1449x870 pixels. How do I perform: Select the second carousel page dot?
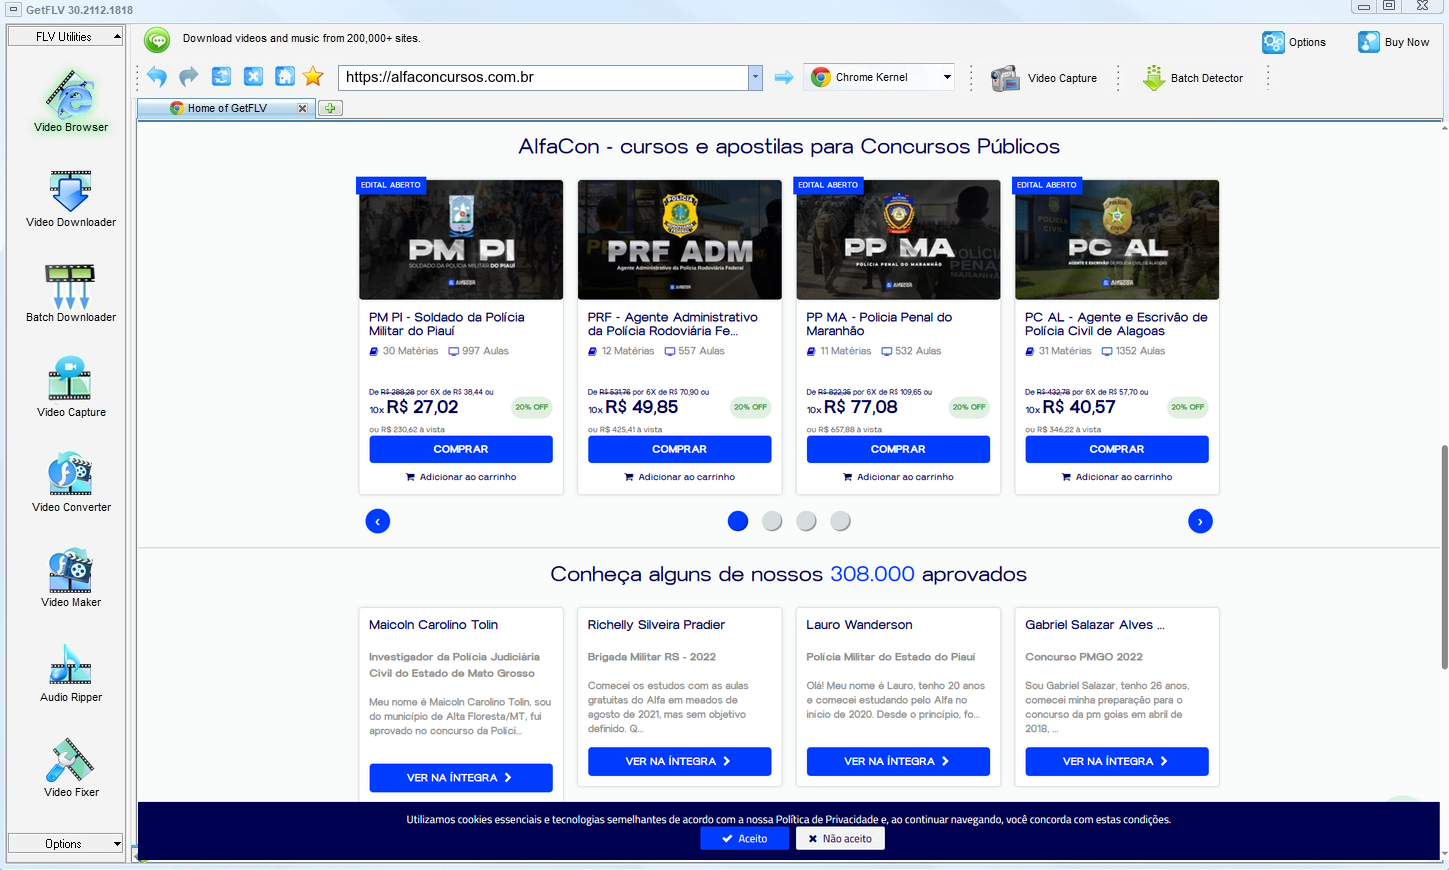(x=772, y=521)
